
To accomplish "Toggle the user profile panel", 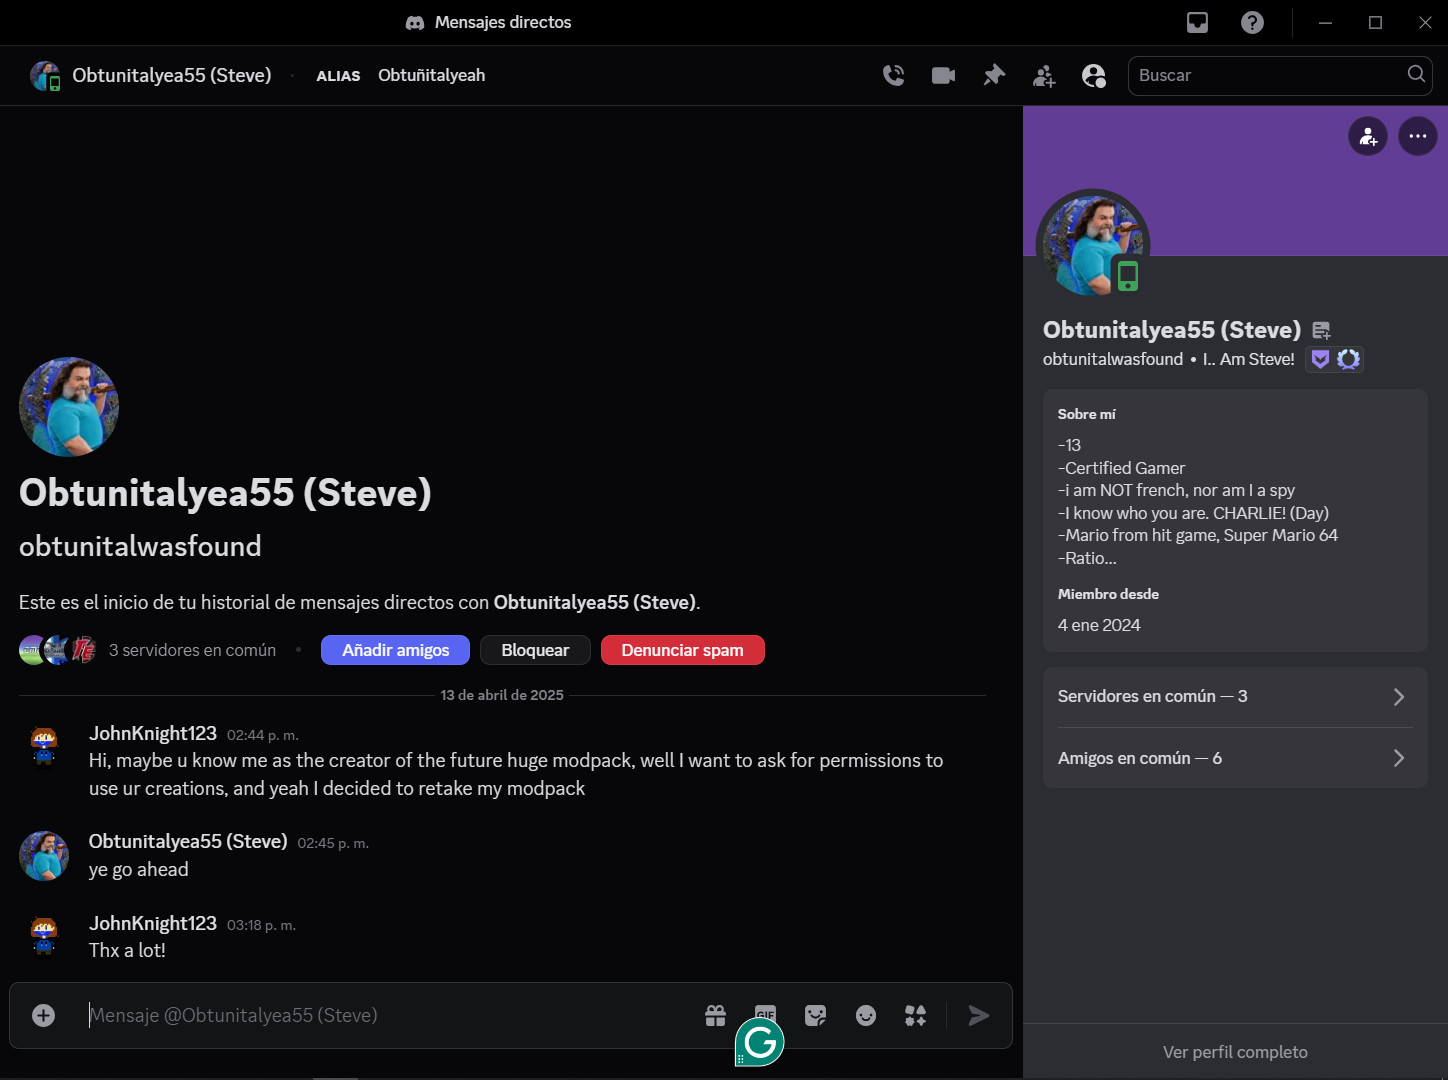I will (1094, 75).
